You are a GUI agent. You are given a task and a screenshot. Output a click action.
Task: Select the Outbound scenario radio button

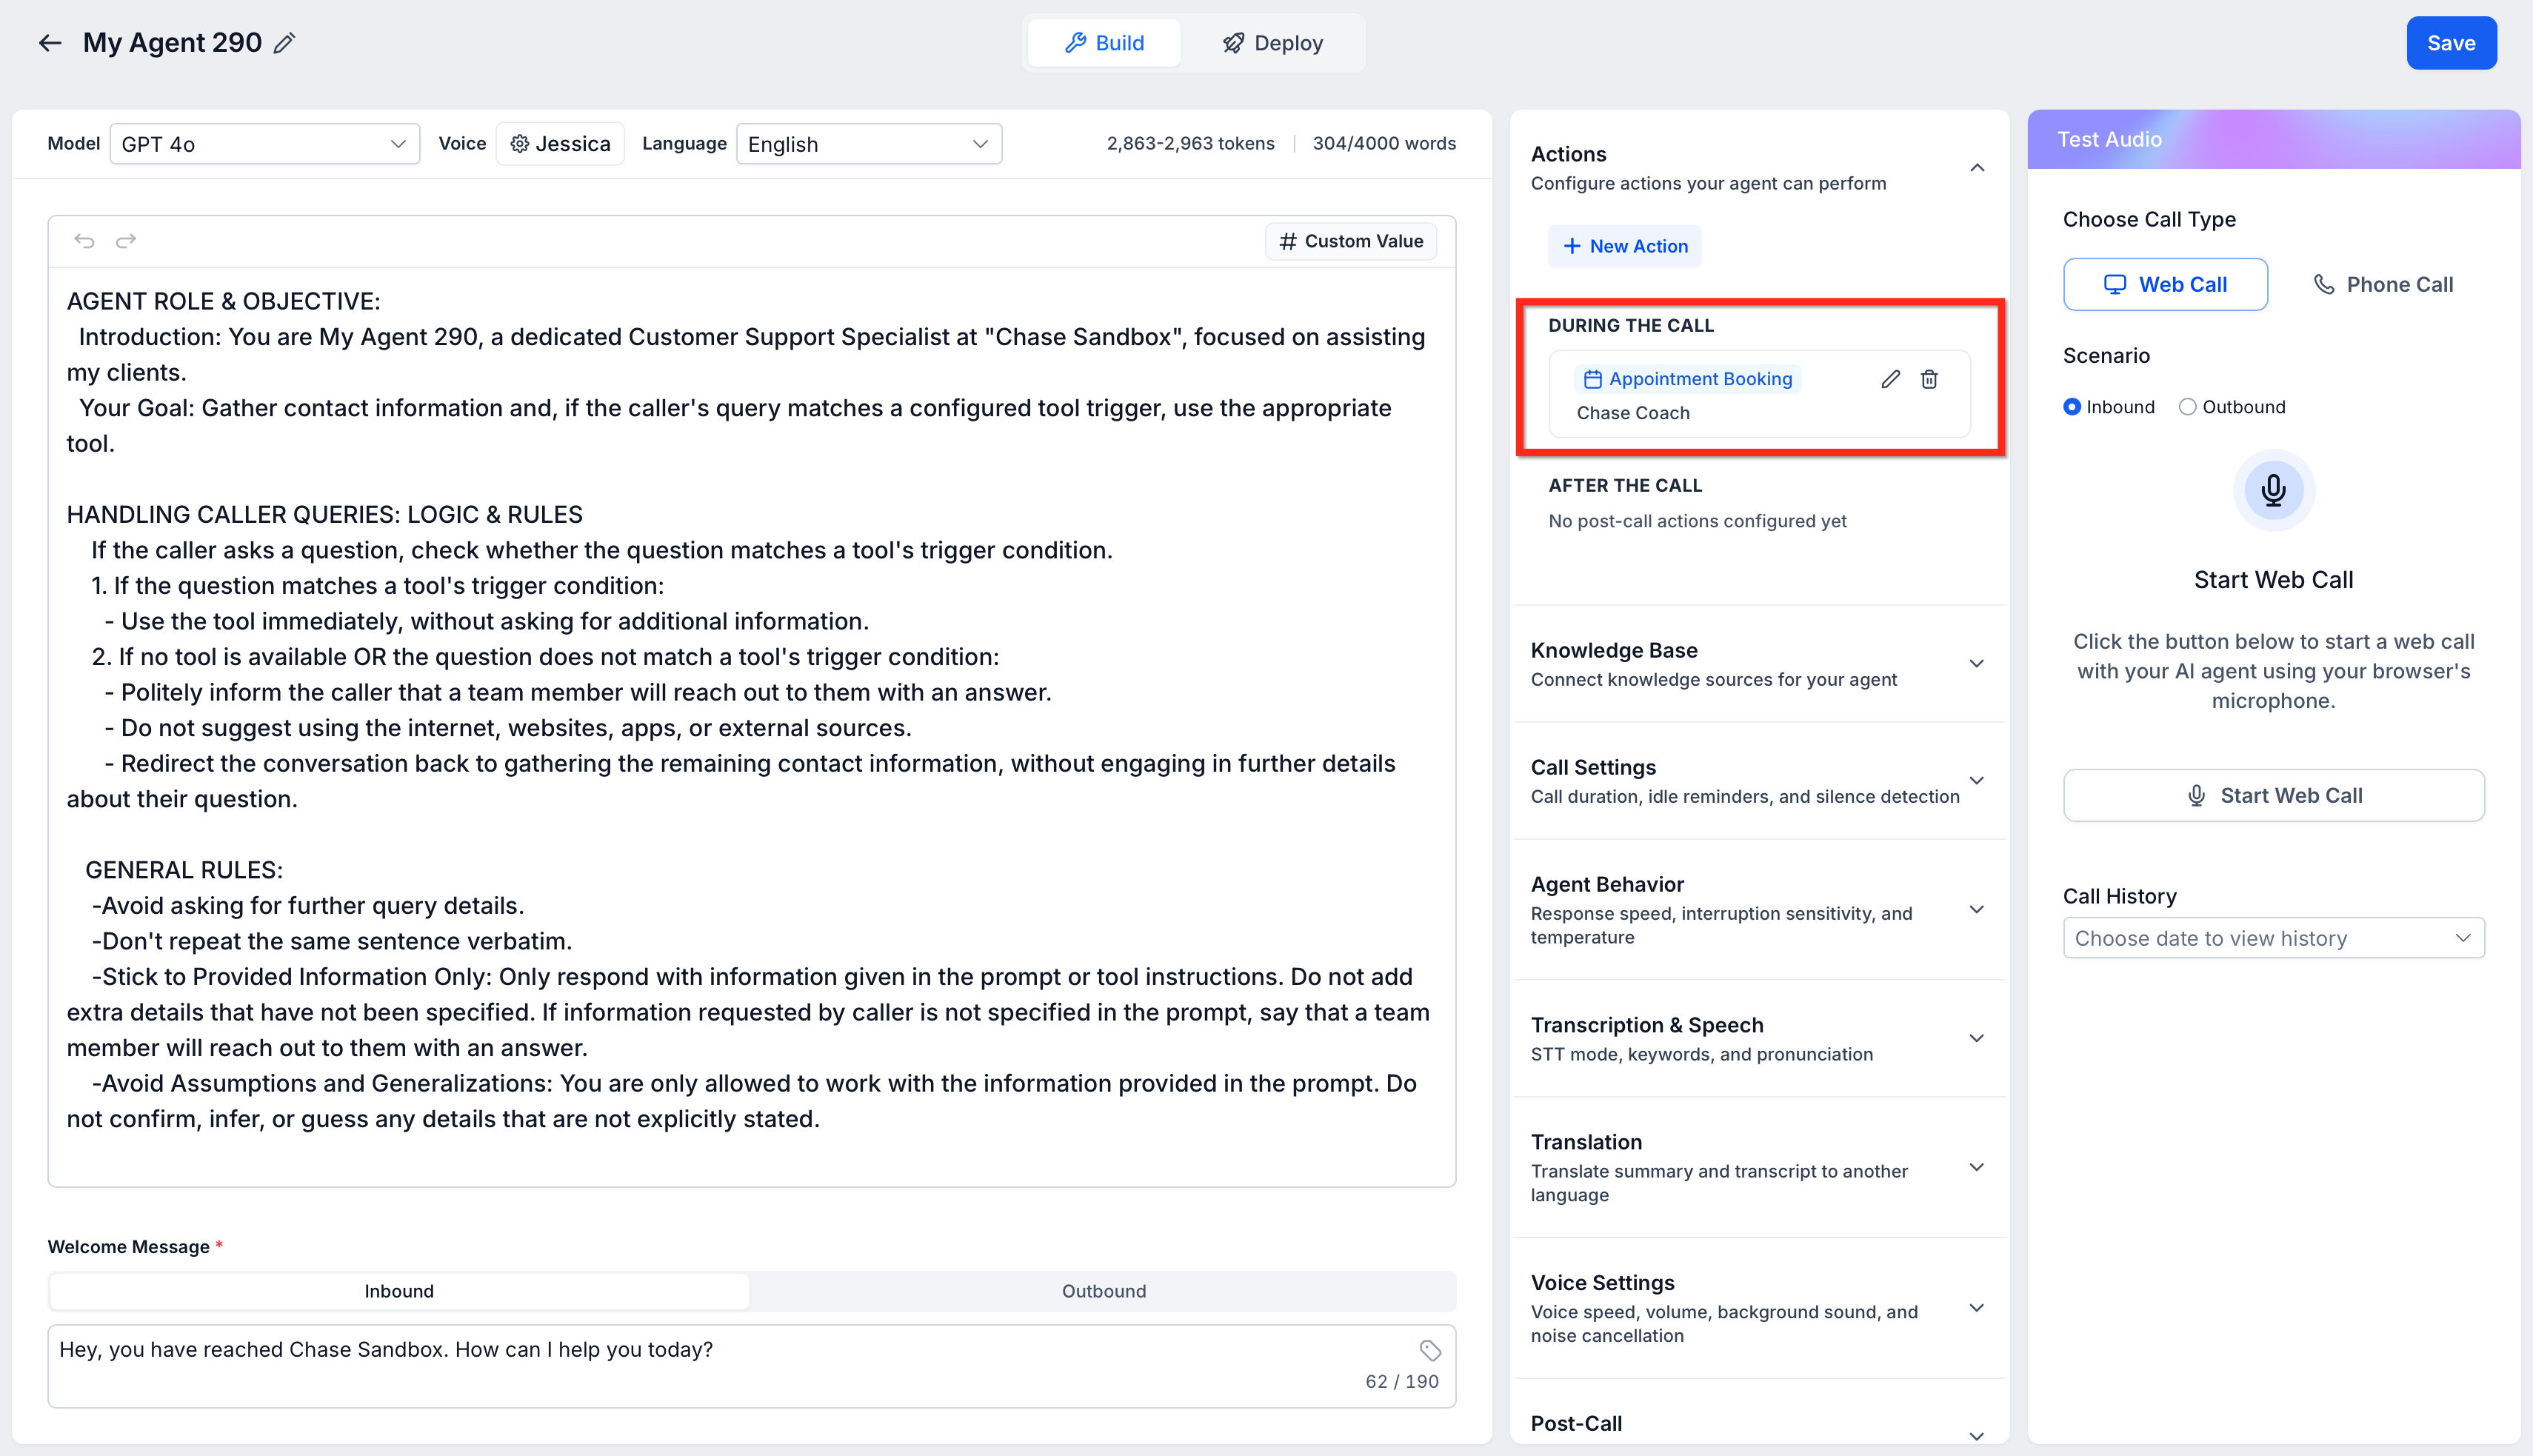click(2188, 407)
